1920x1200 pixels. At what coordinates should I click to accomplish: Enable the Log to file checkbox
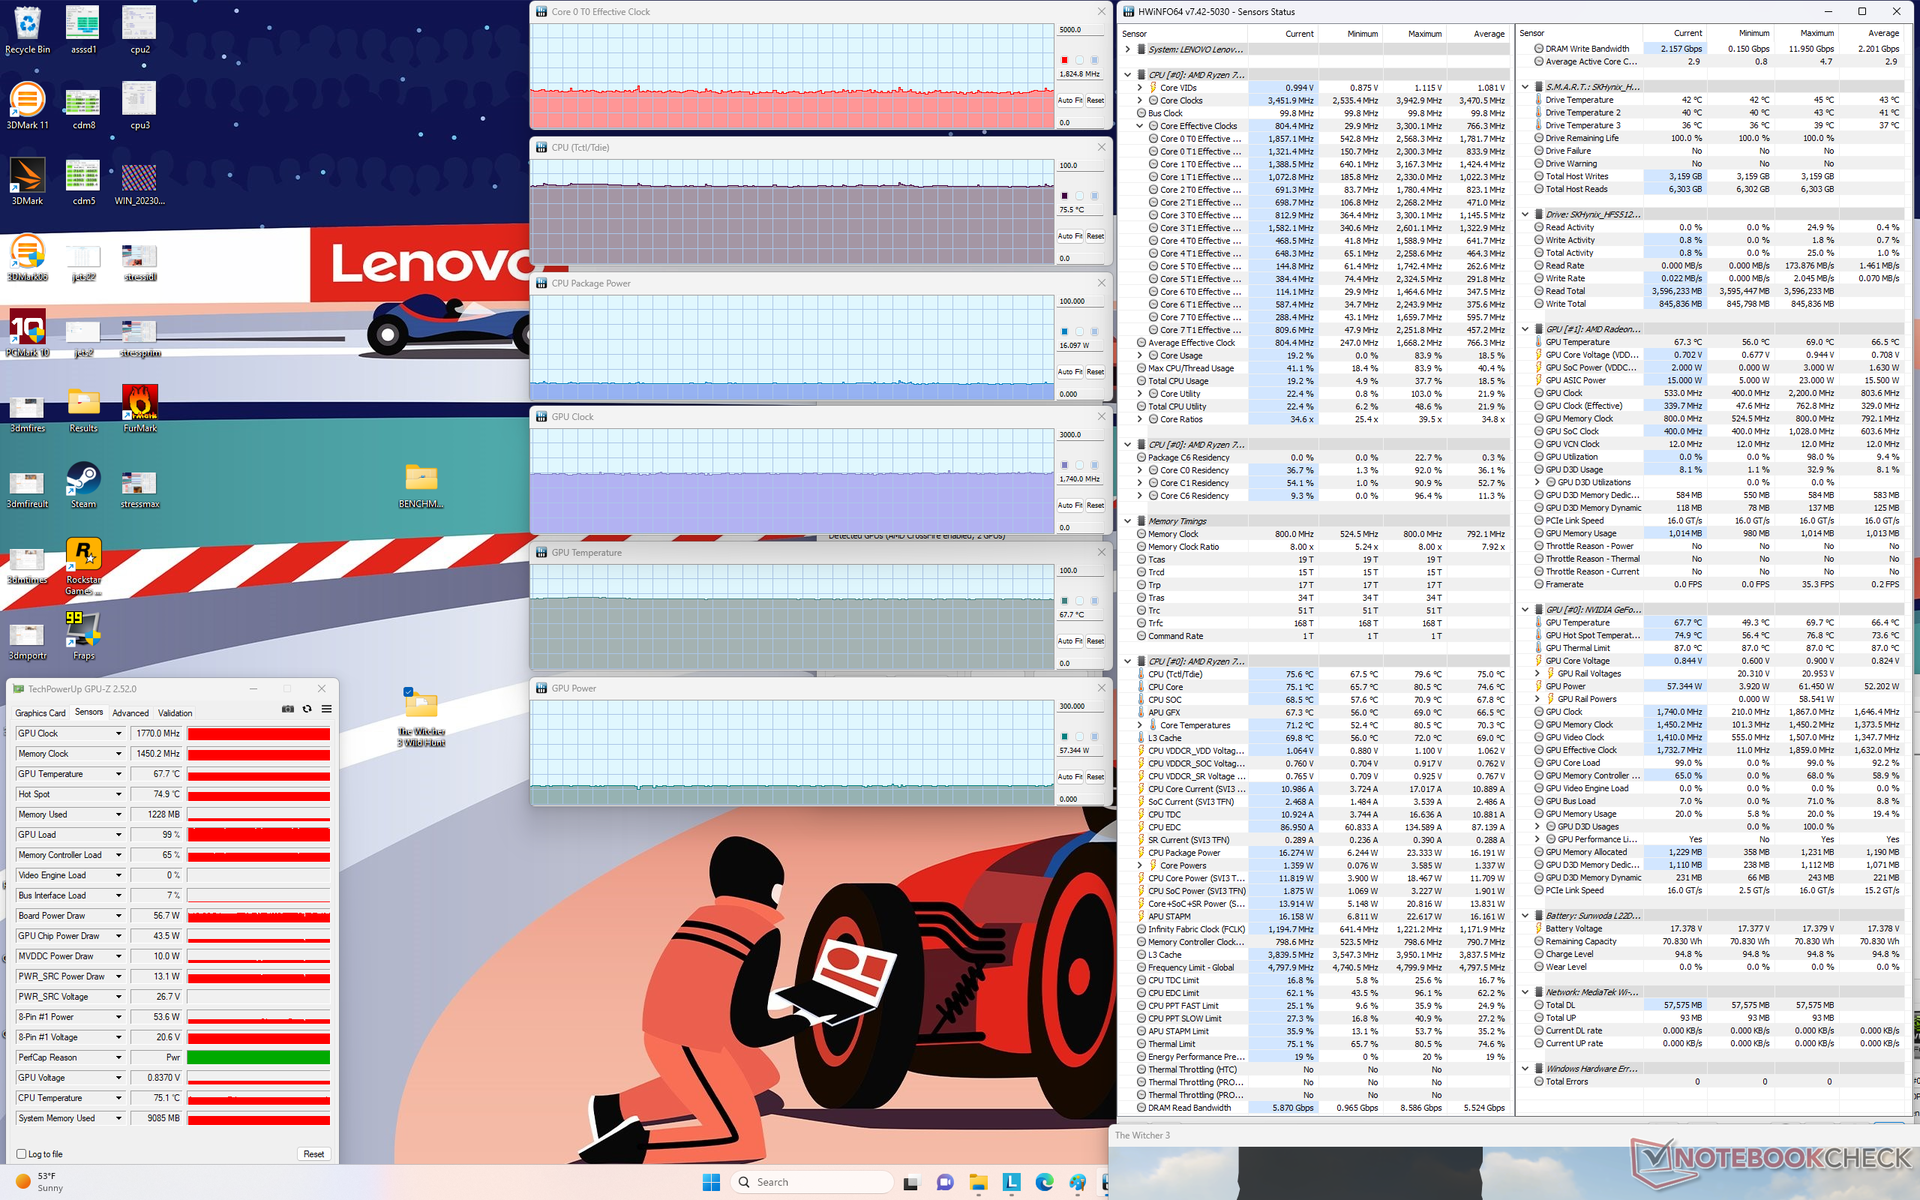[x=21, y=1154]
